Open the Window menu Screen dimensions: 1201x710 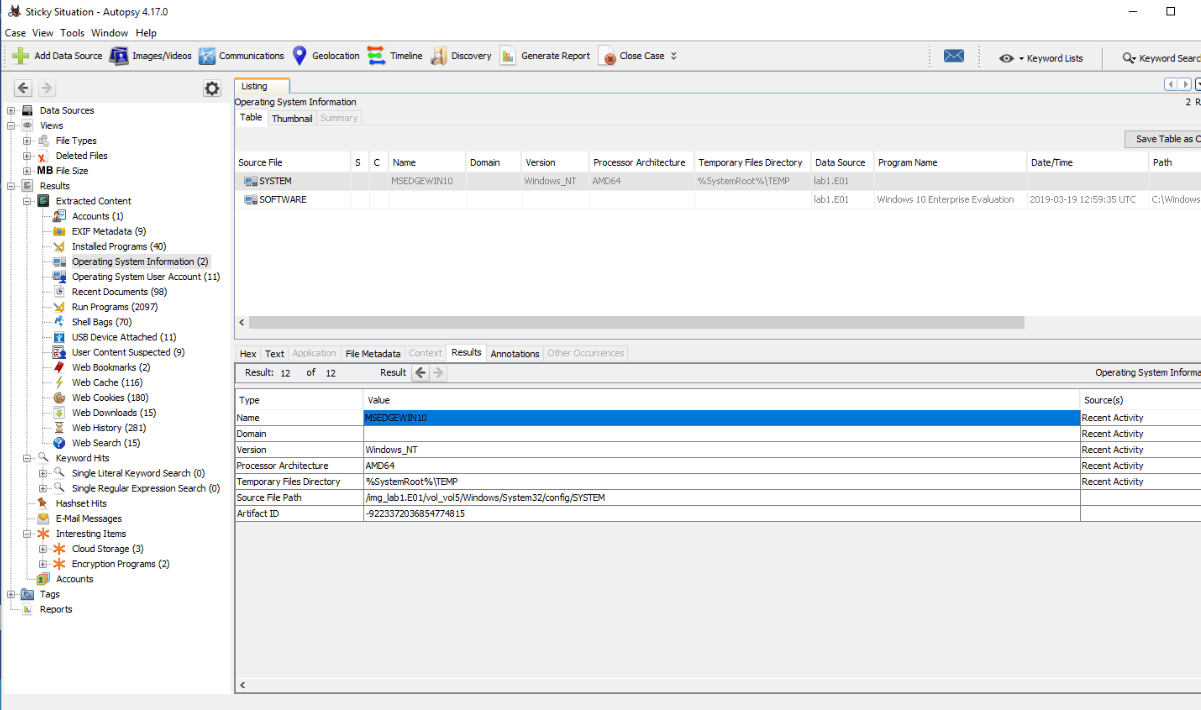(110, 33)
